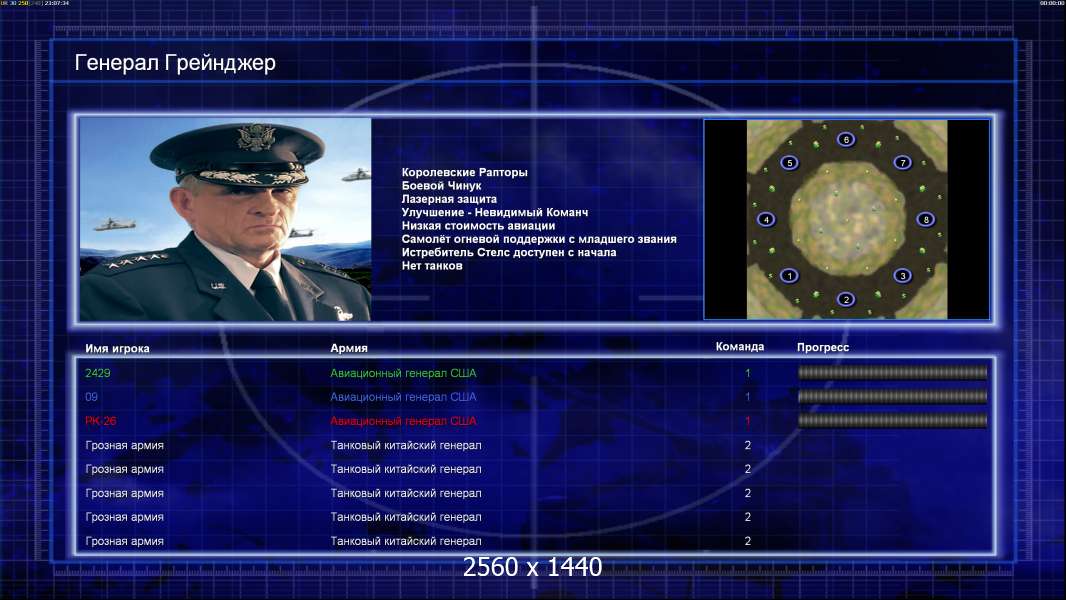Click start position 1 on the map

click(789, 276)
